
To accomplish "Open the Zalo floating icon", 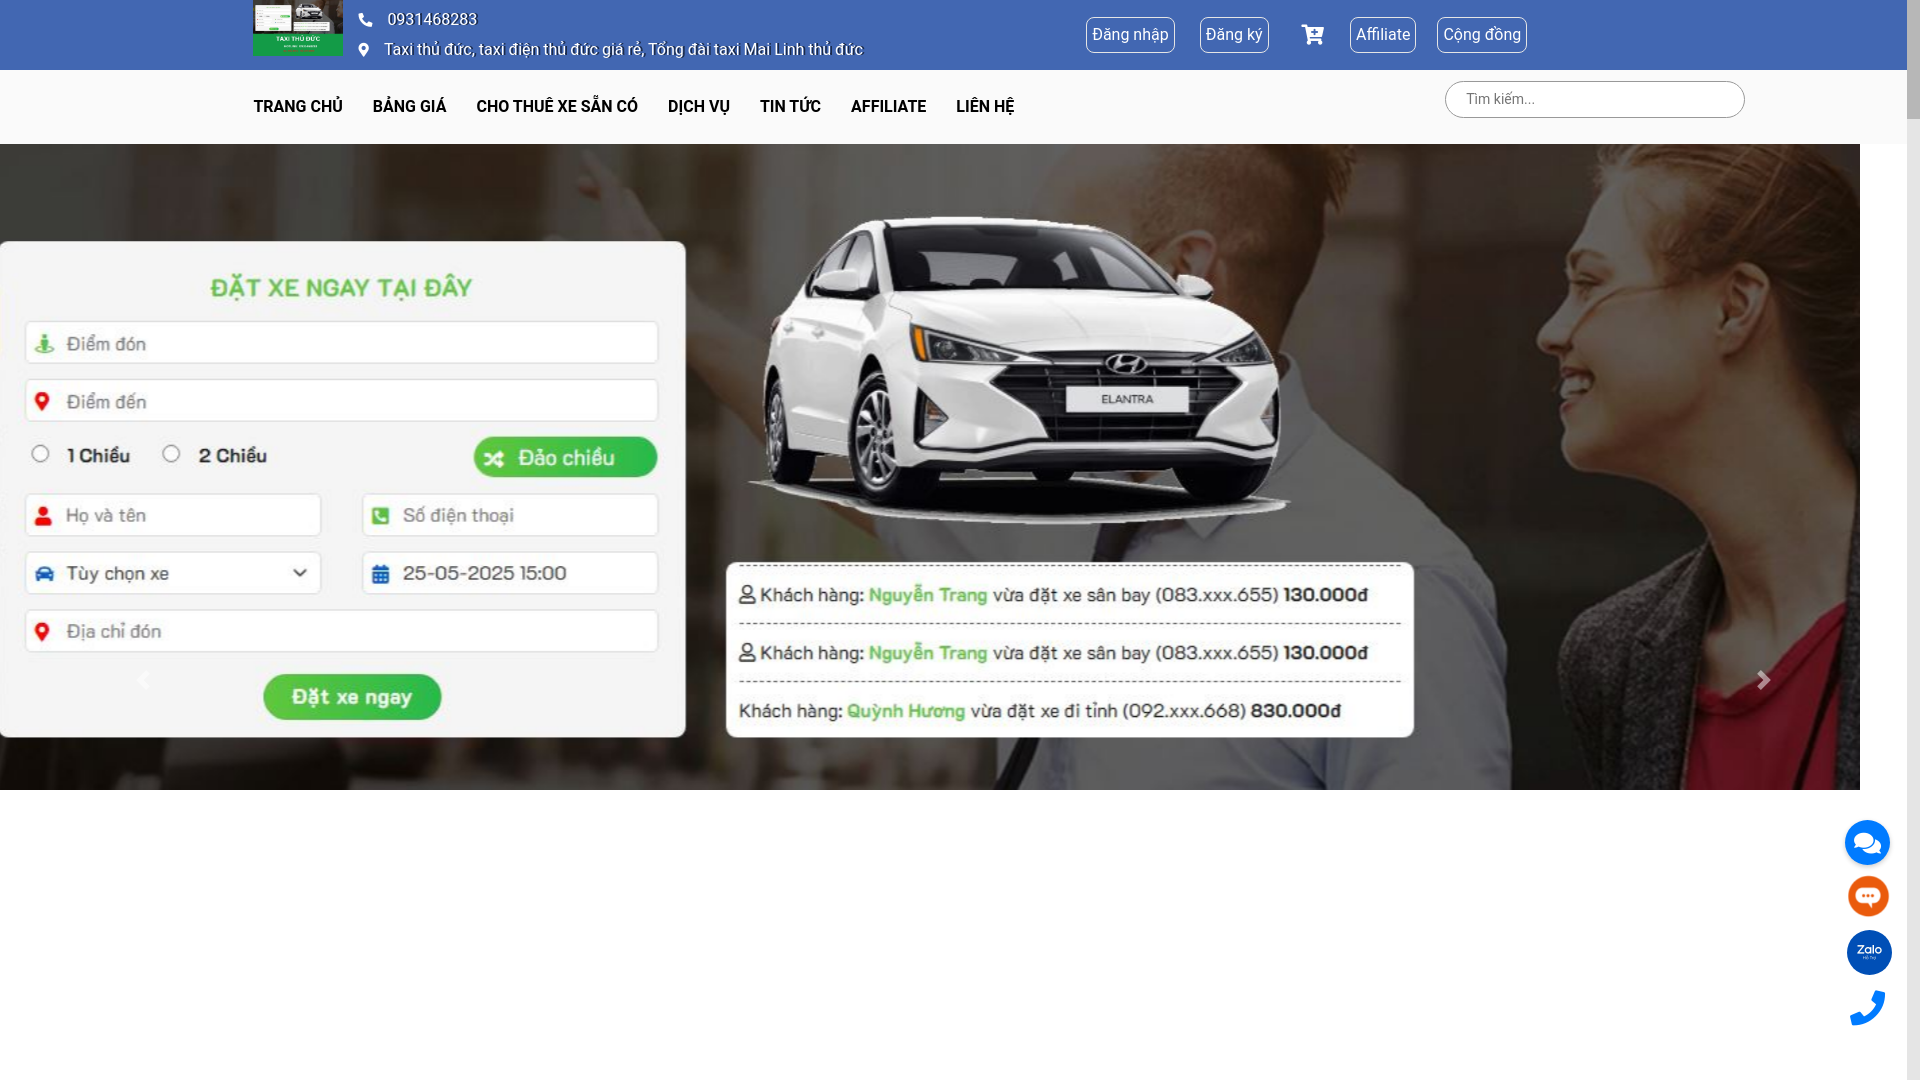I will (1869, 952).
